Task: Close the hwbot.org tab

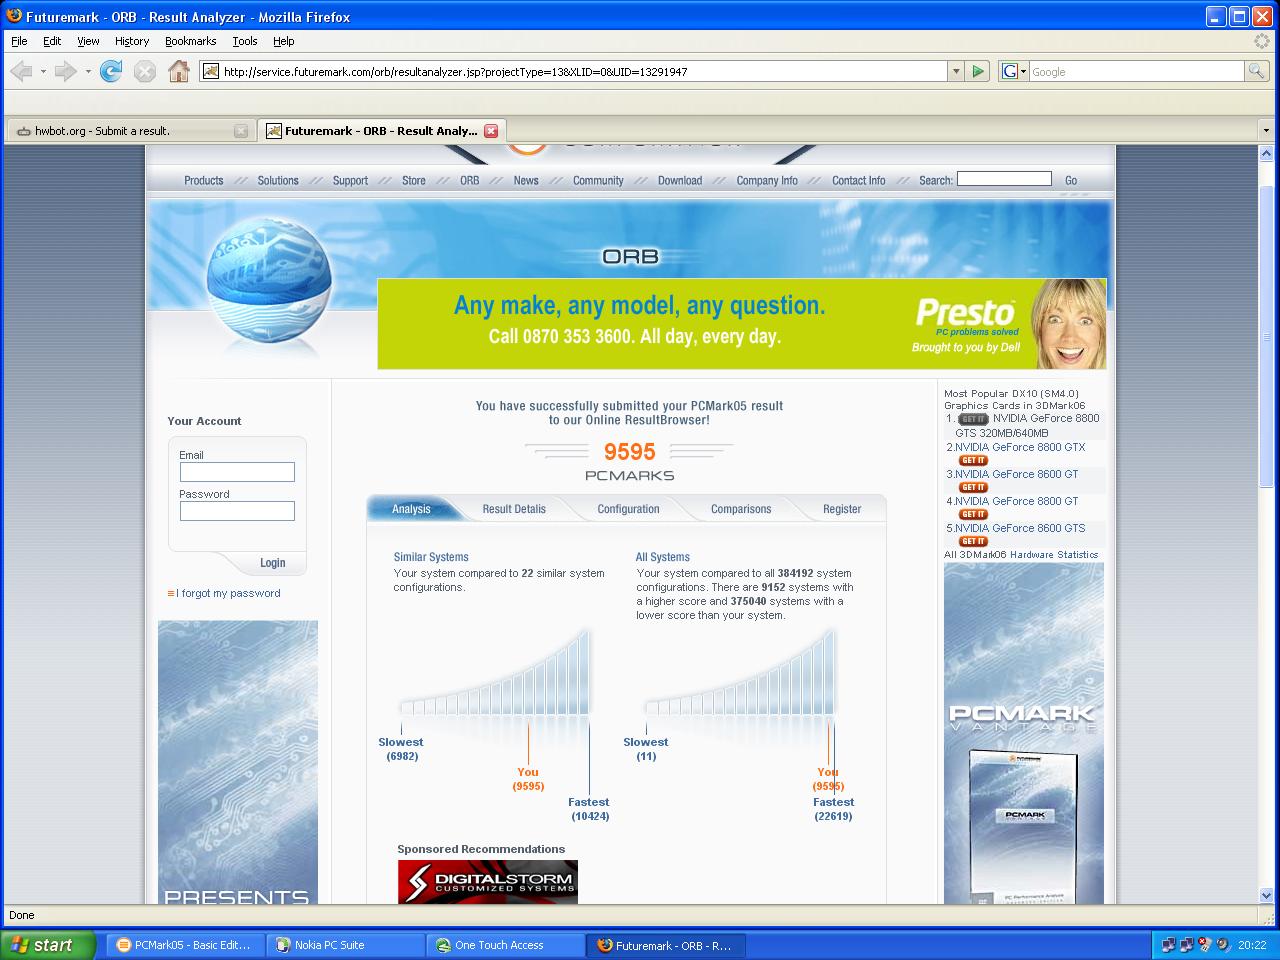Action: pos(241,131)
